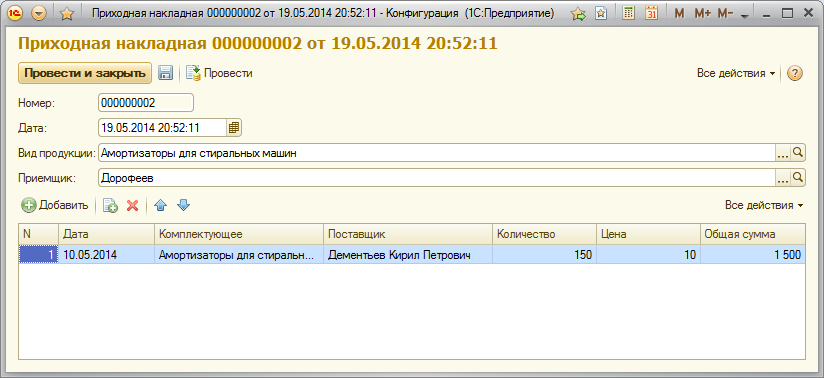Add the document to favorites with the star icon
Screen dimensions: 824x378
(66, 14)
